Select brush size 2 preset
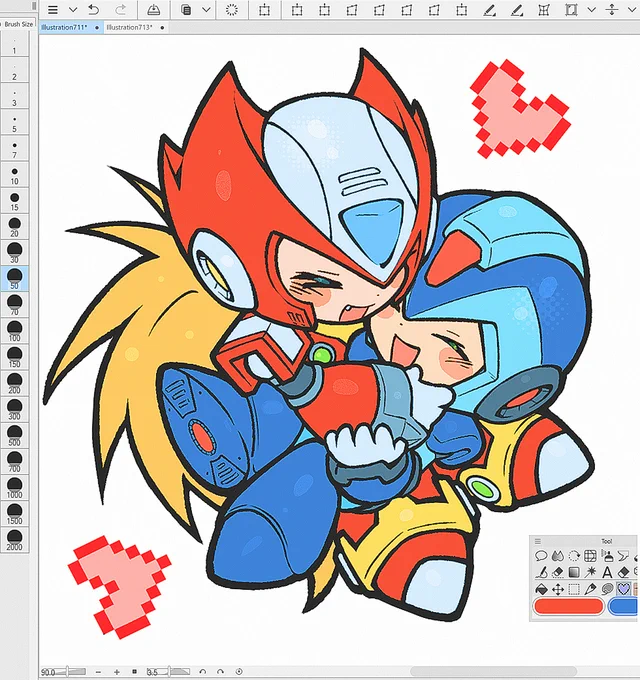640x680 pixels. tap(14, 70)
